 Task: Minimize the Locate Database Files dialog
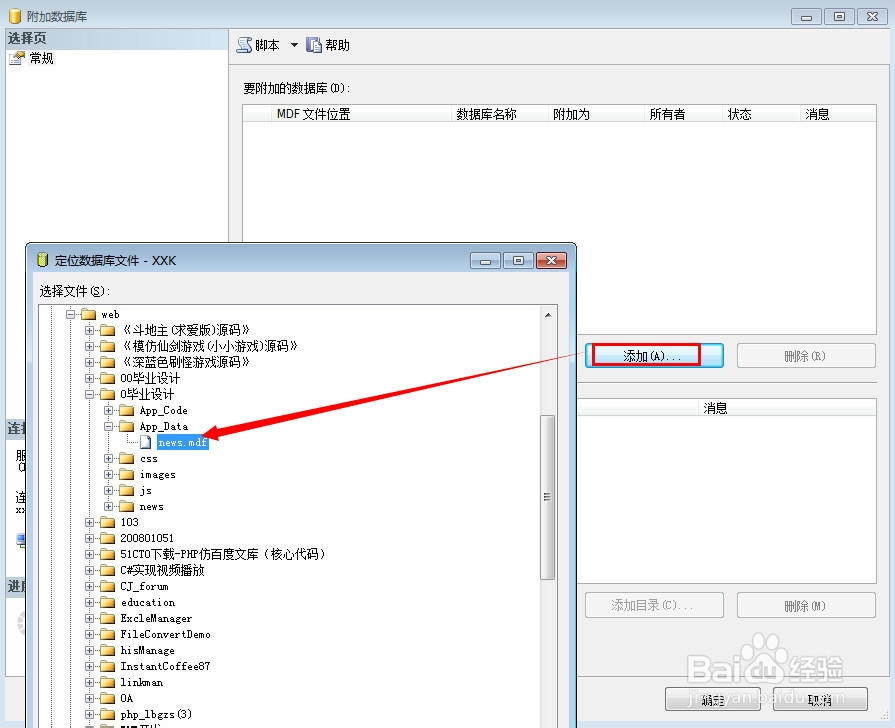(485, 260)
